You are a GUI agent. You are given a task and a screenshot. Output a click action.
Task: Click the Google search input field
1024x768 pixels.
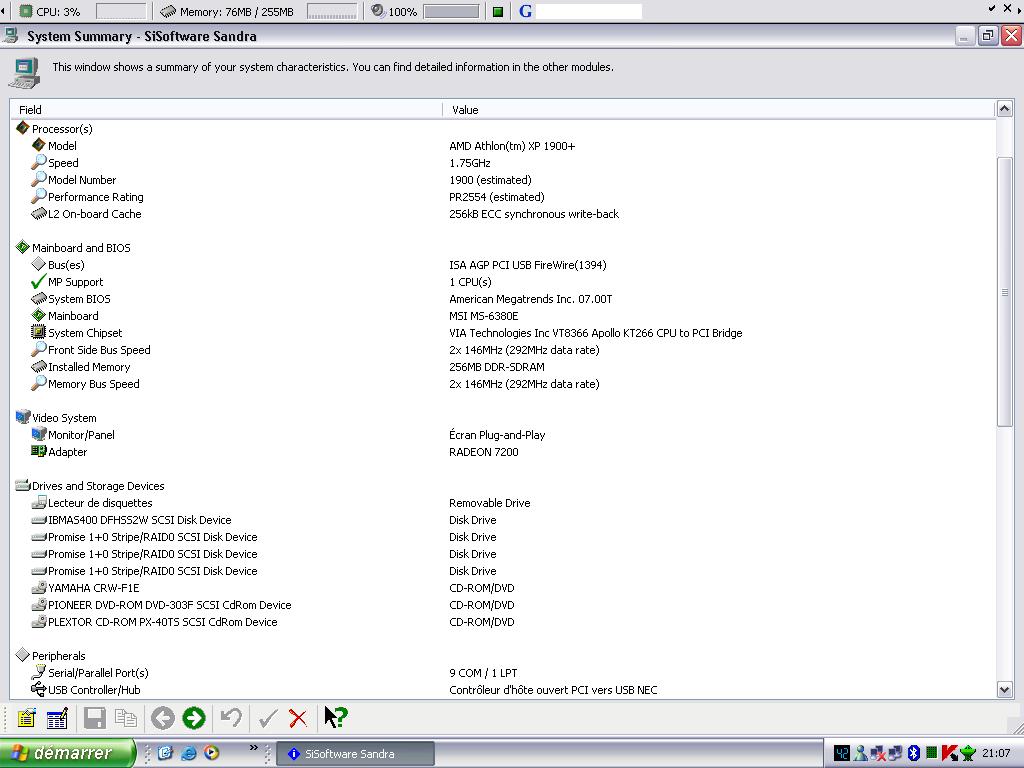[x=588, y=11]
